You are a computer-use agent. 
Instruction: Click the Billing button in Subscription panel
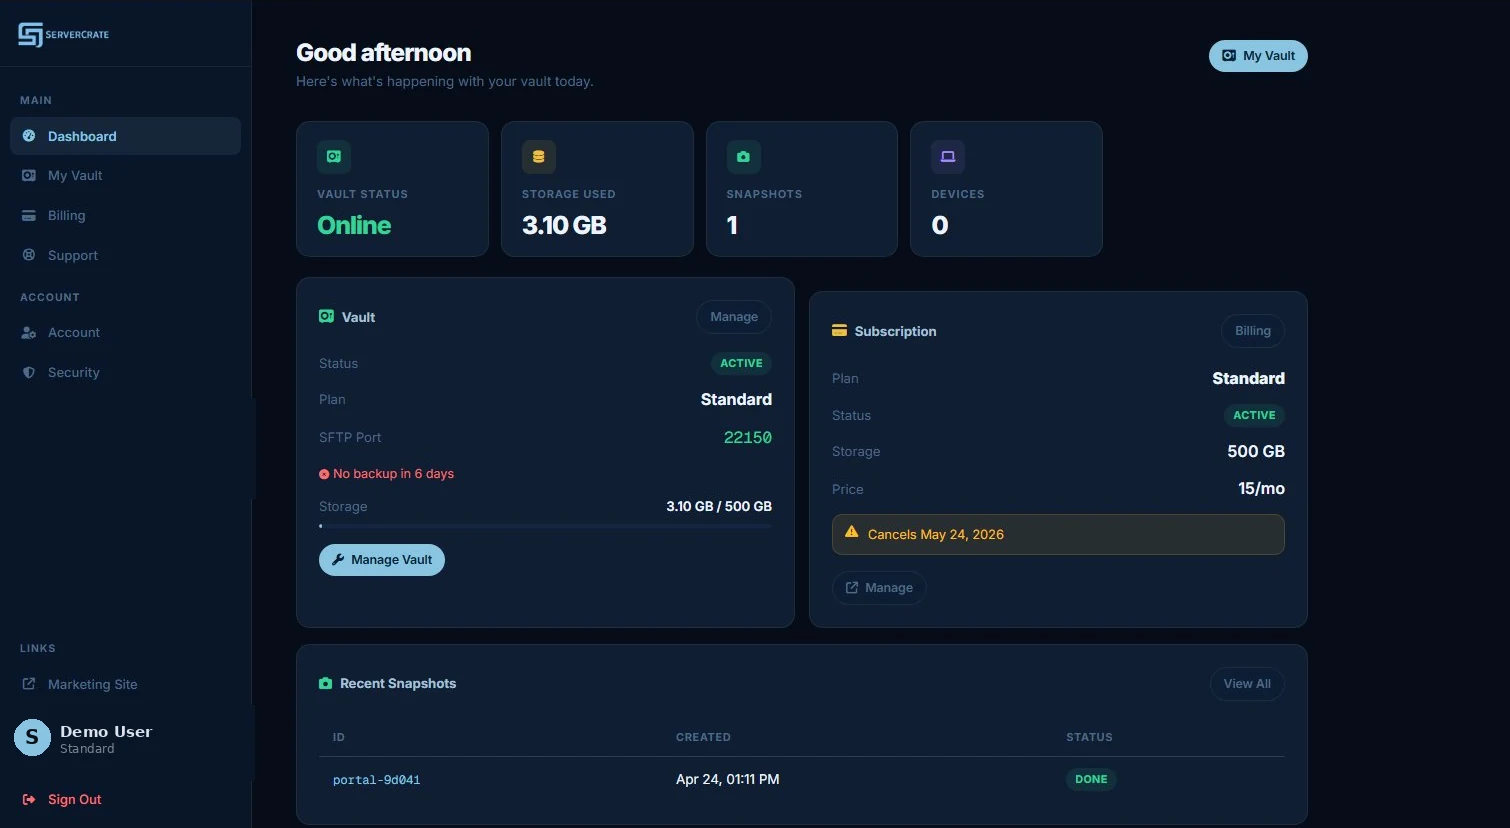point(1253,331)
